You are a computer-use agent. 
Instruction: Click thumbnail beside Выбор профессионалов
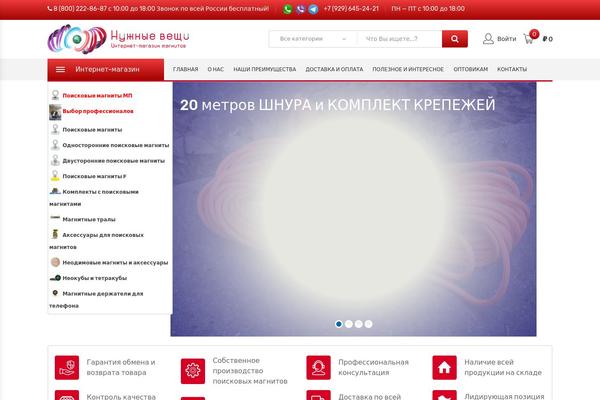pyautogui.click(x=55, y=112)
